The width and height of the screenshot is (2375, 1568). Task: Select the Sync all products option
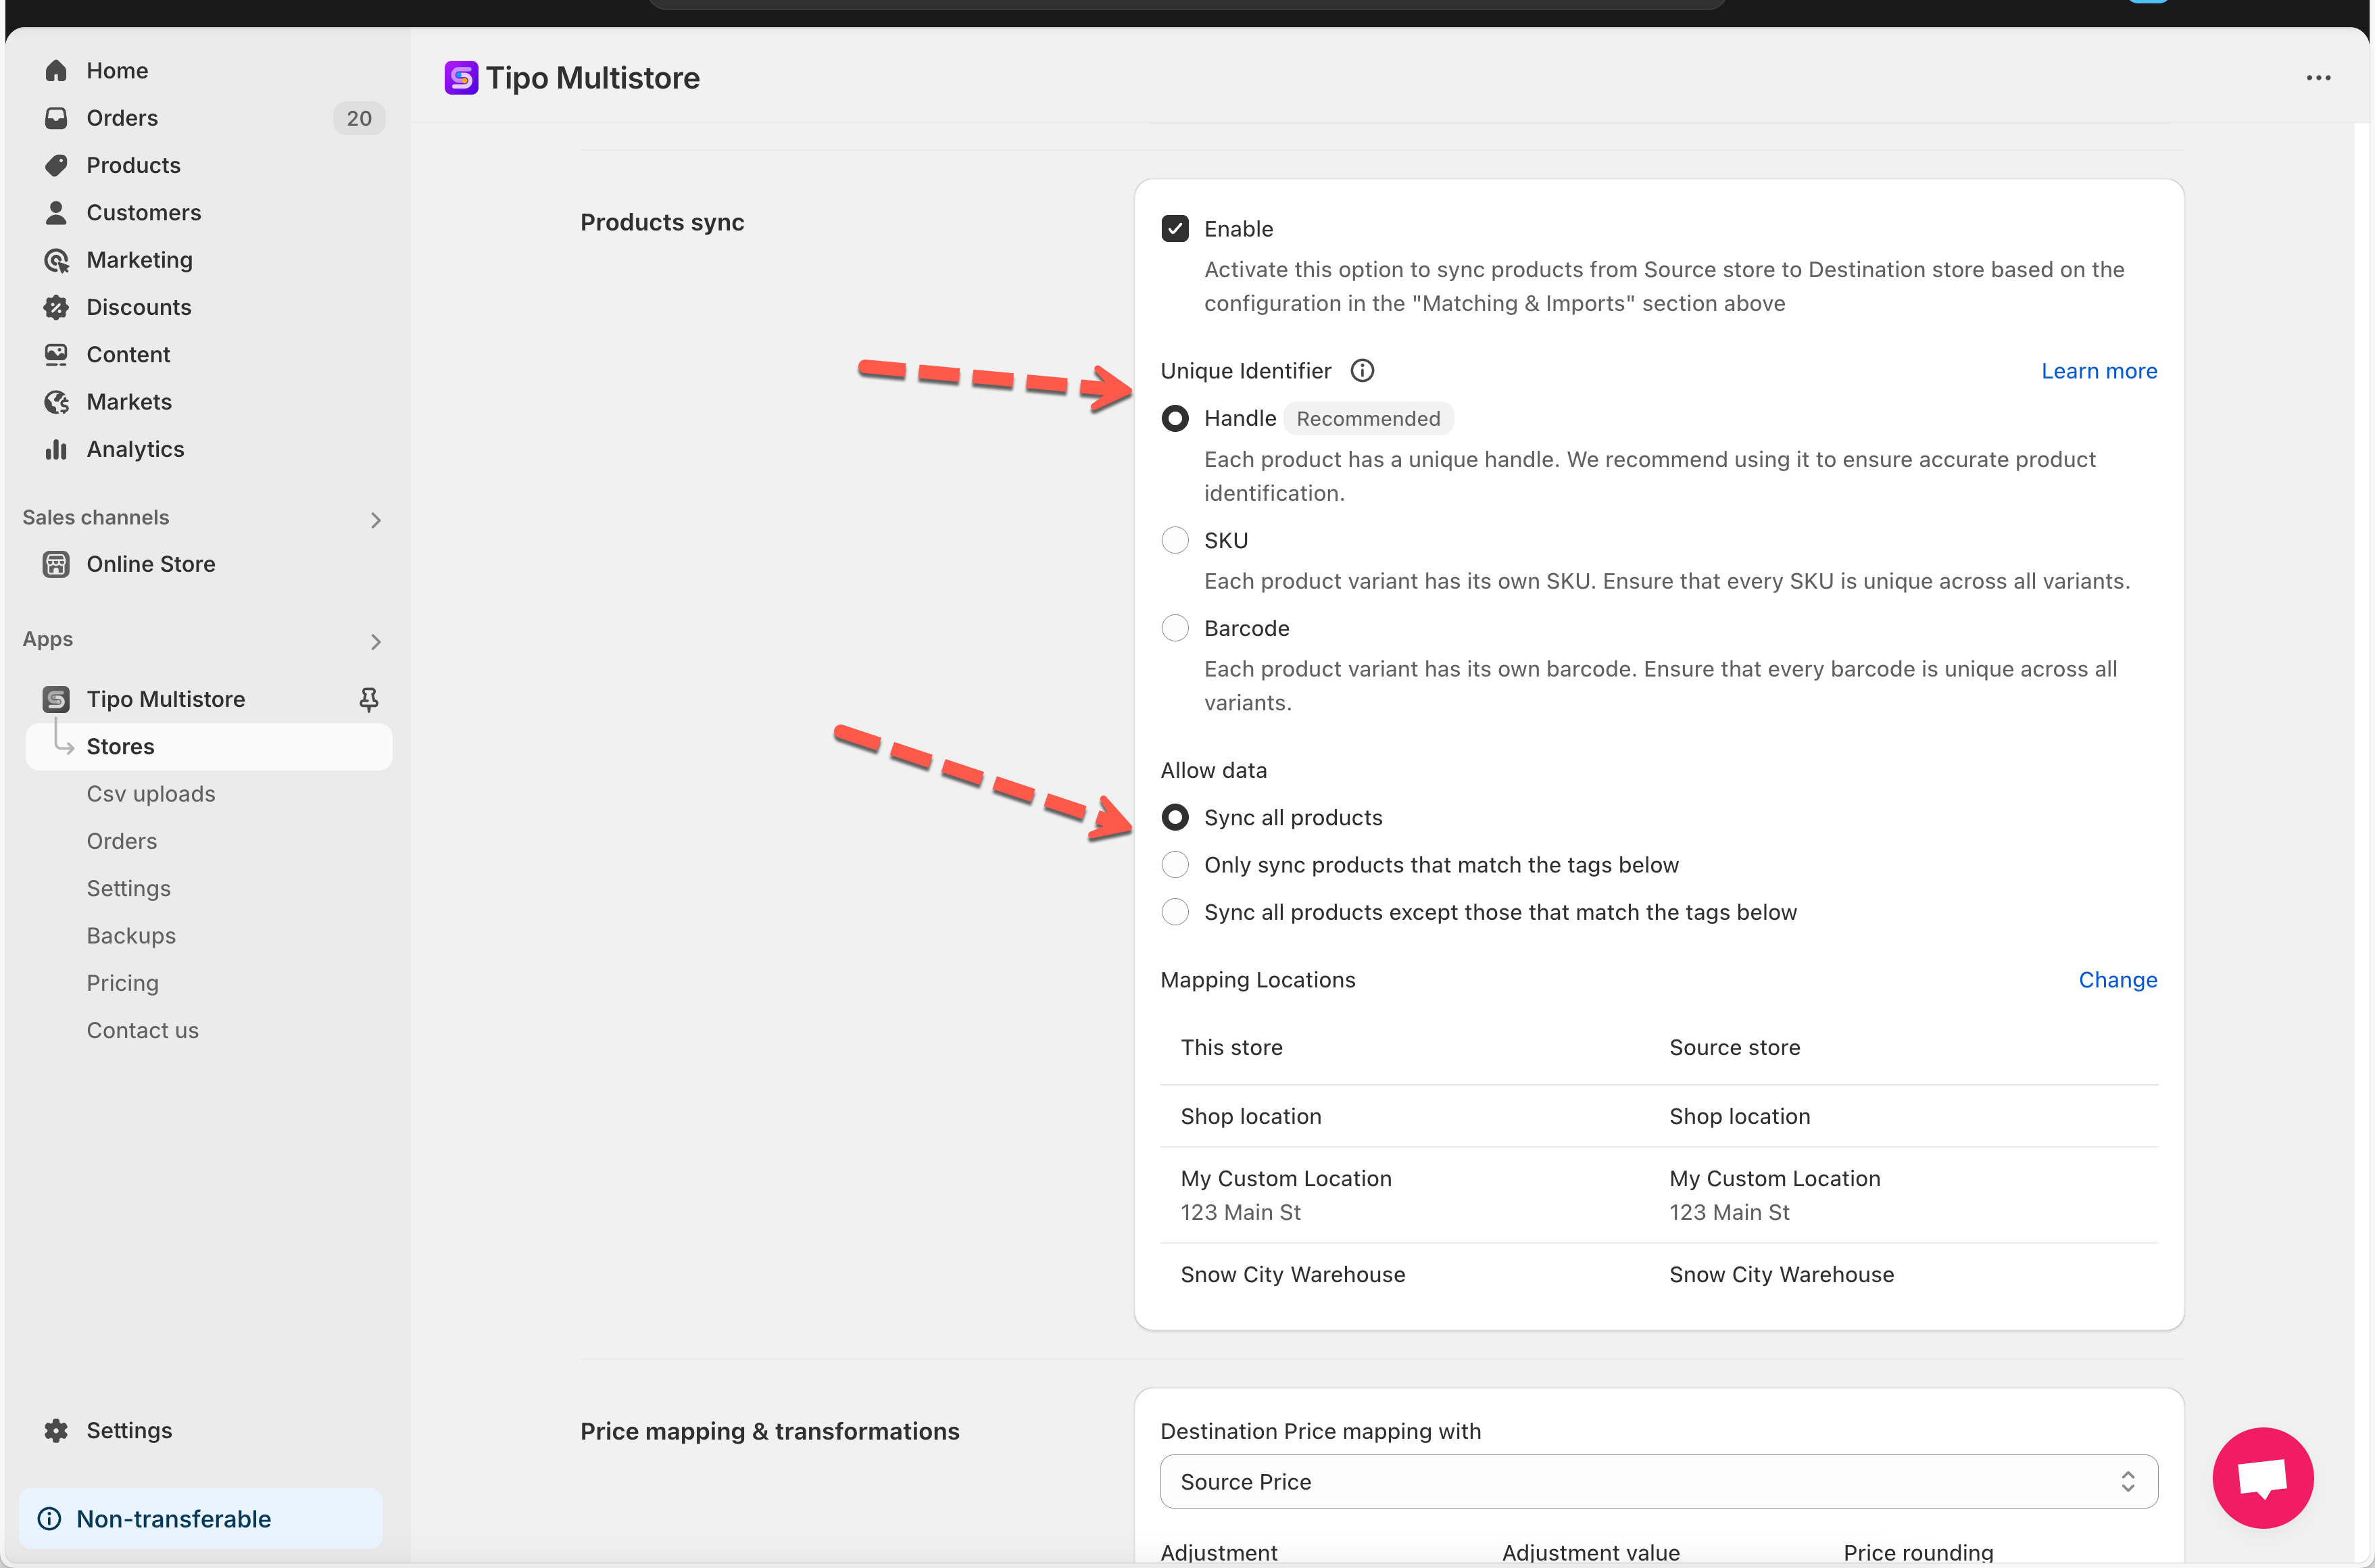click(x=1175, y=817)
